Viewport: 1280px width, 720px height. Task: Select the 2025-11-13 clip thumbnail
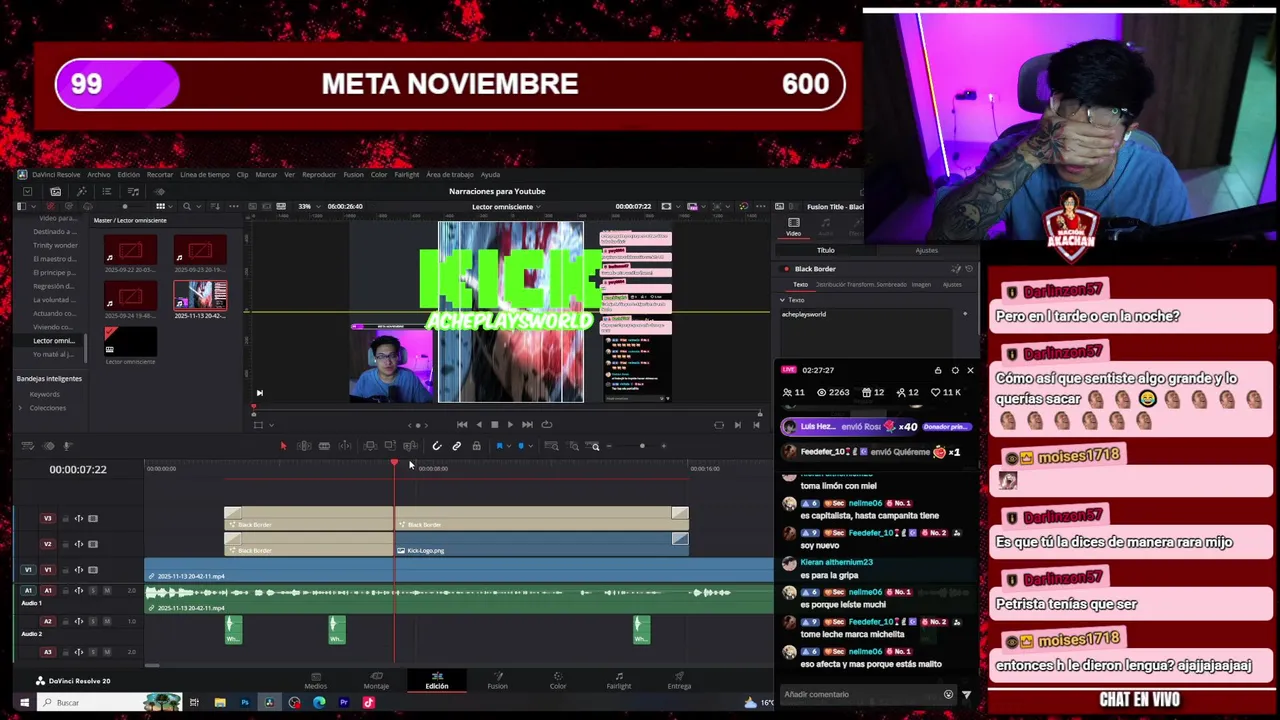[x=200, y=295]
